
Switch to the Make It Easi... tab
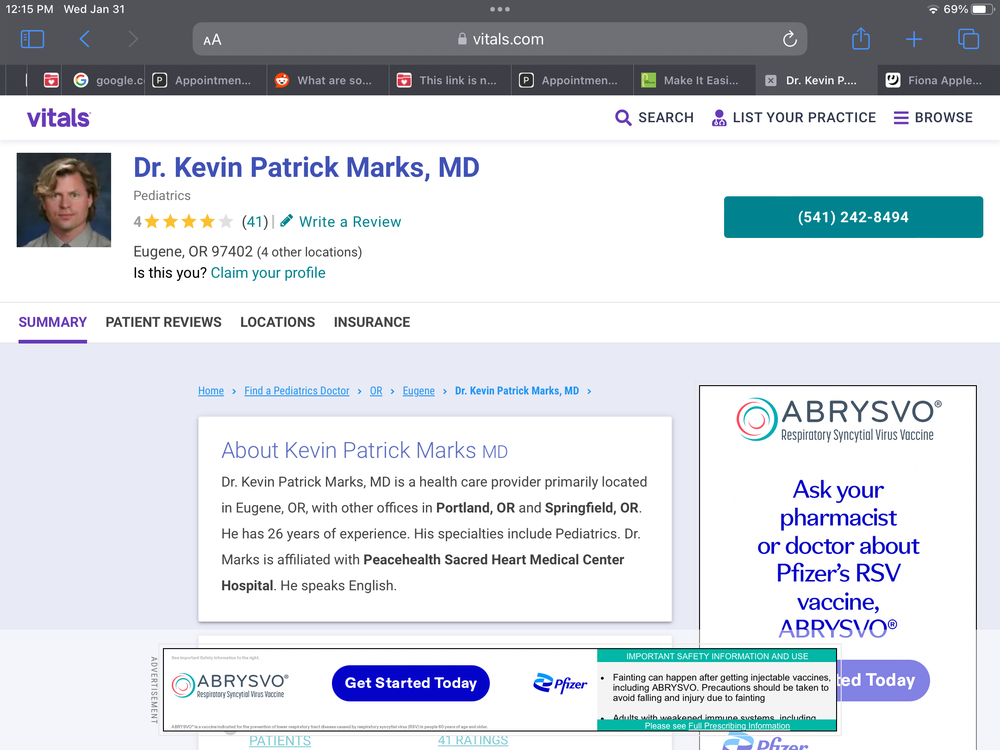click(695, 80)
